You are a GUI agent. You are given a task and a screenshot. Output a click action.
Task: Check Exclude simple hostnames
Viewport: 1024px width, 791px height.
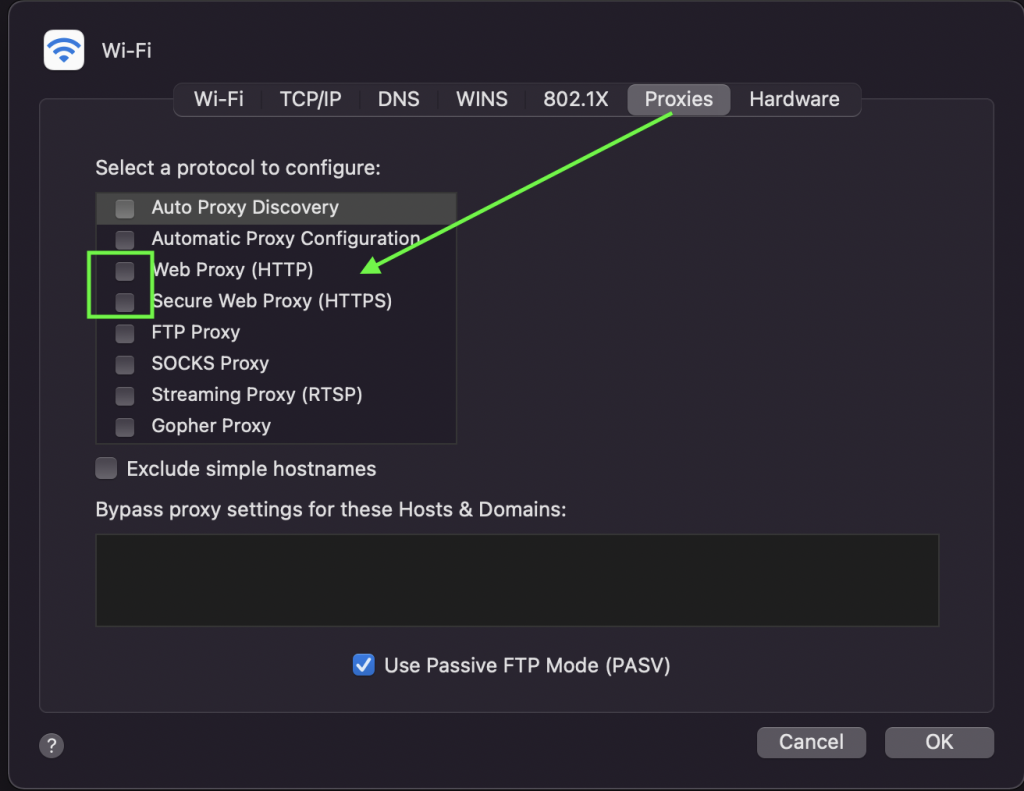coord(106,468)
